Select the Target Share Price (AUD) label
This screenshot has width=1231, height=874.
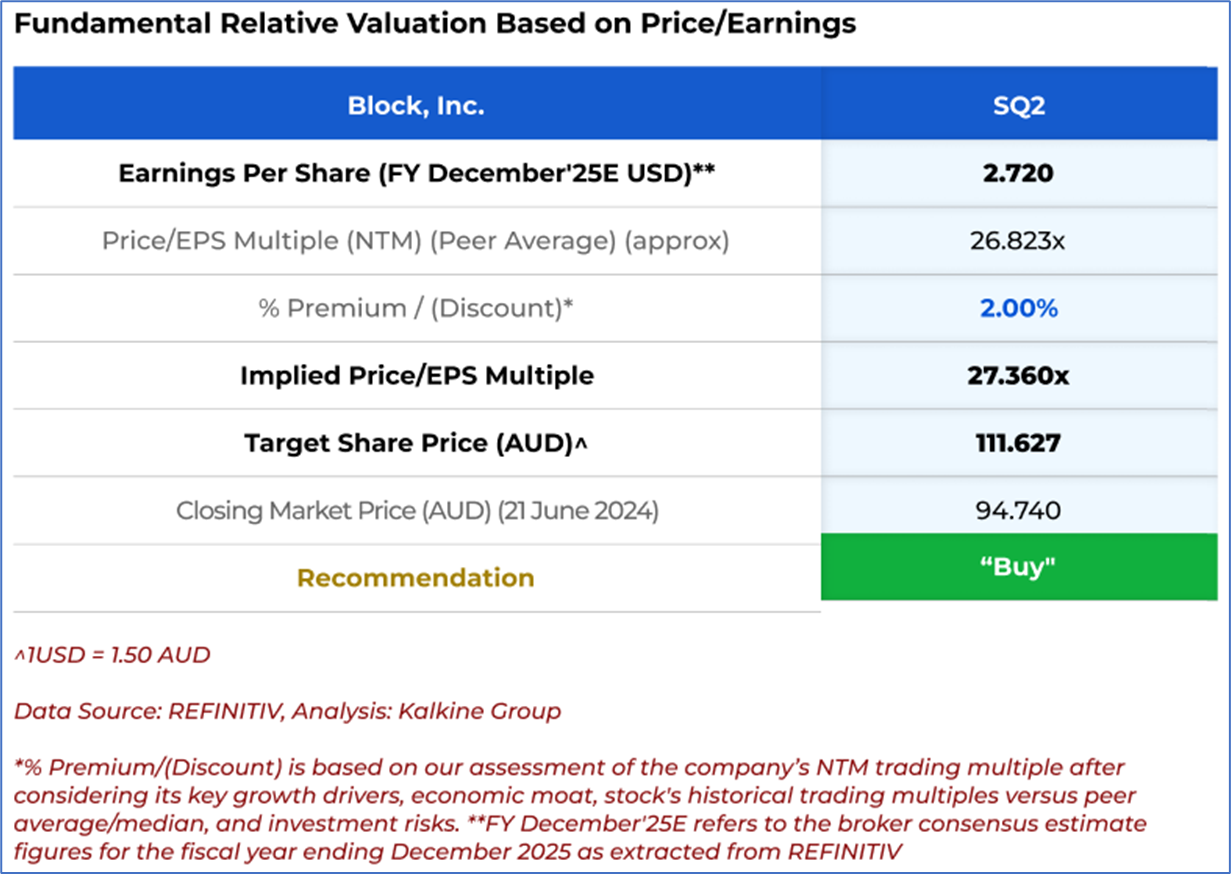click(416, 443)
